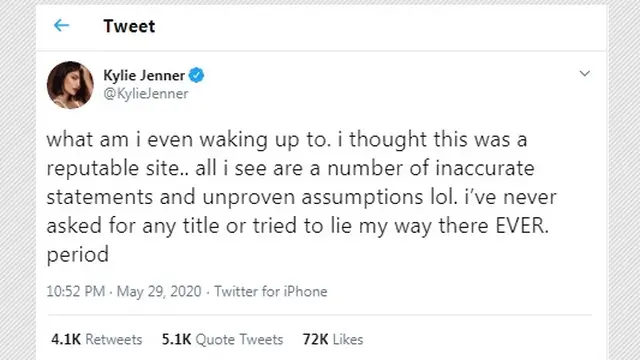The image size is (640, 360).
Task: Click the word EVER in the tweet
Action: pos(522,226)
